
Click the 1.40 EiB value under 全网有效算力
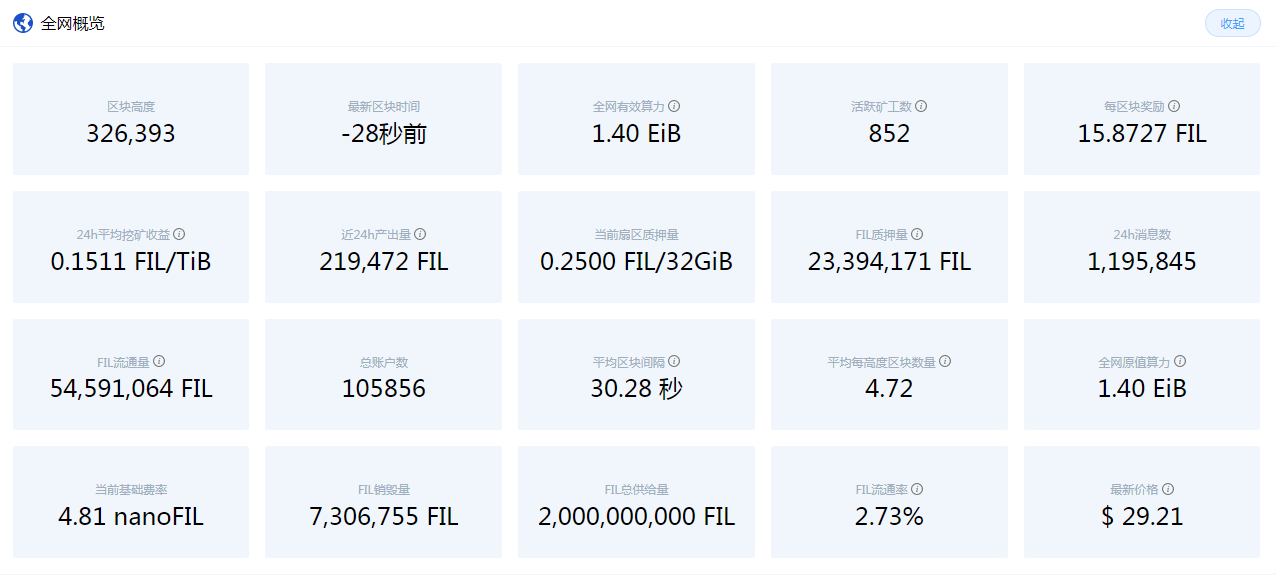(x=636, y=133)
